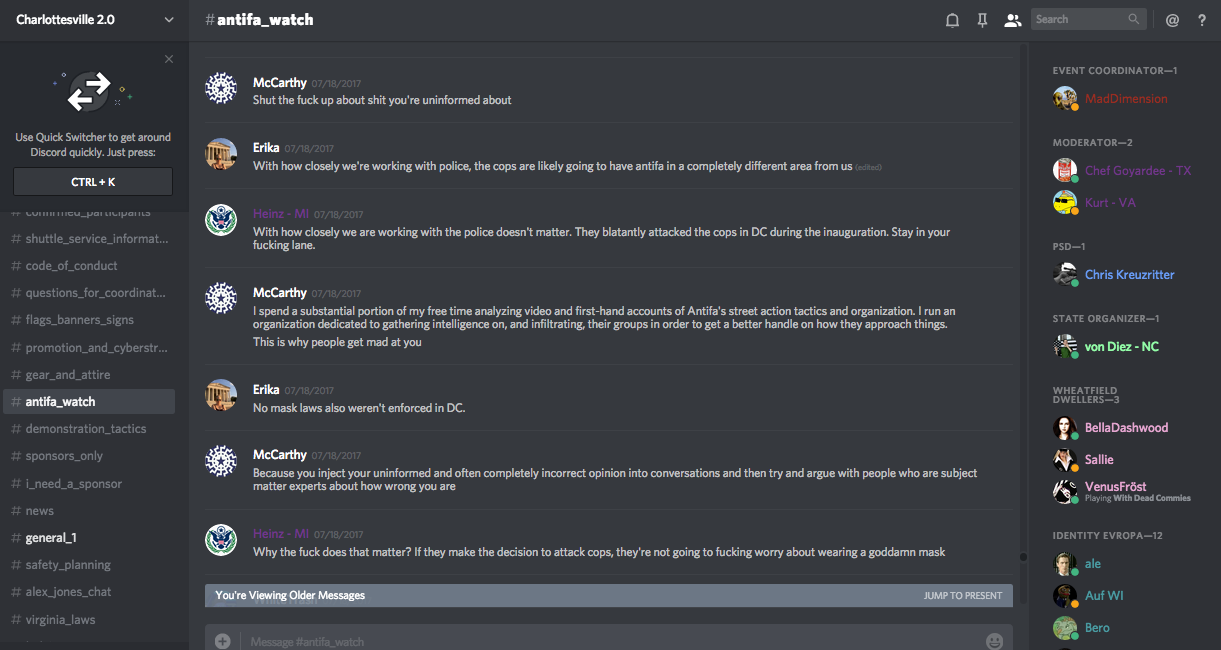Switch to the general_1 channel
Image resolution: width=1221 pixels, height=650 pixels.
[x=51, y=538]
